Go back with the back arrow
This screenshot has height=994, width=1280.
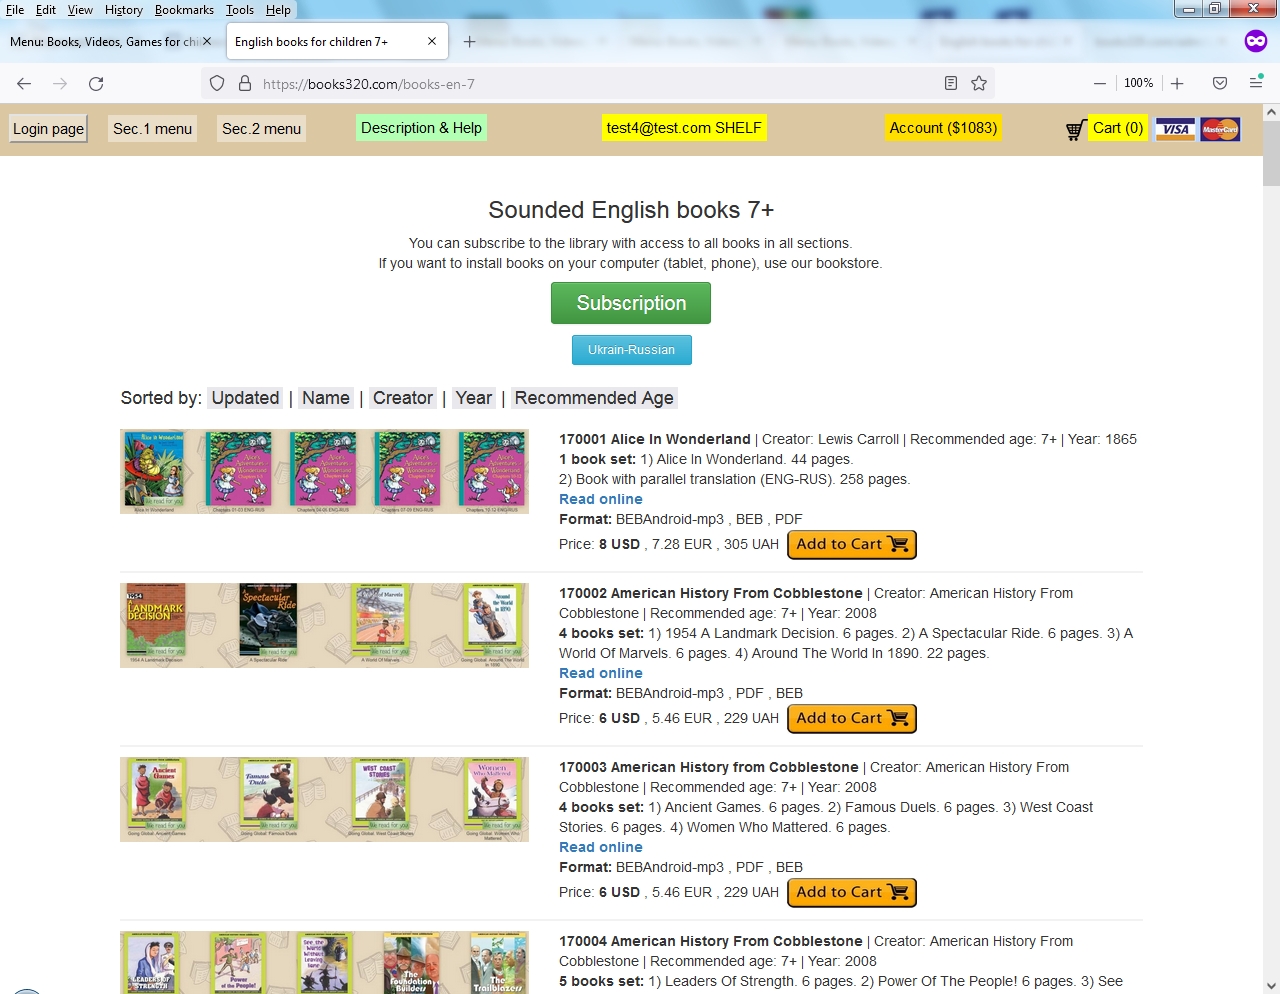(25, 84)
